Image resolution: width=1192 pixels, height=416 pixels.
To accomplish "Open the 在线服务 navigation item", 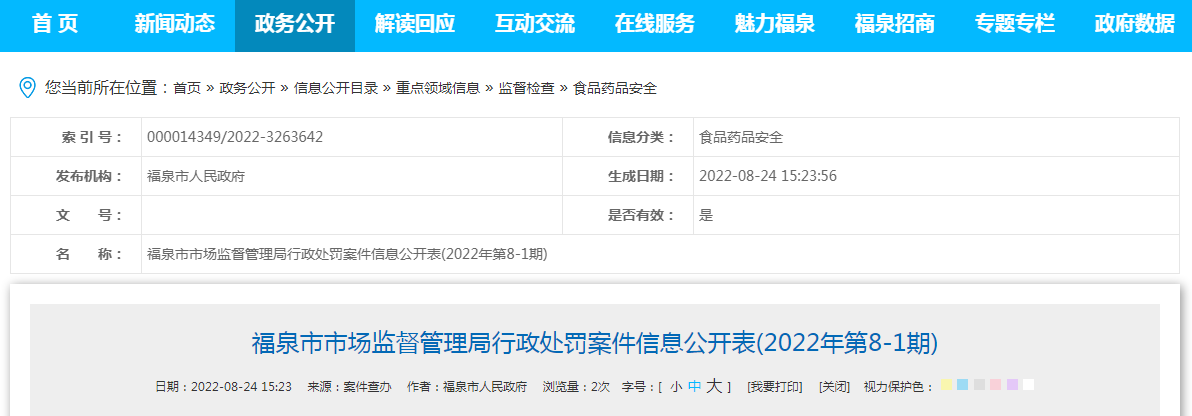I will coord(655,25).
